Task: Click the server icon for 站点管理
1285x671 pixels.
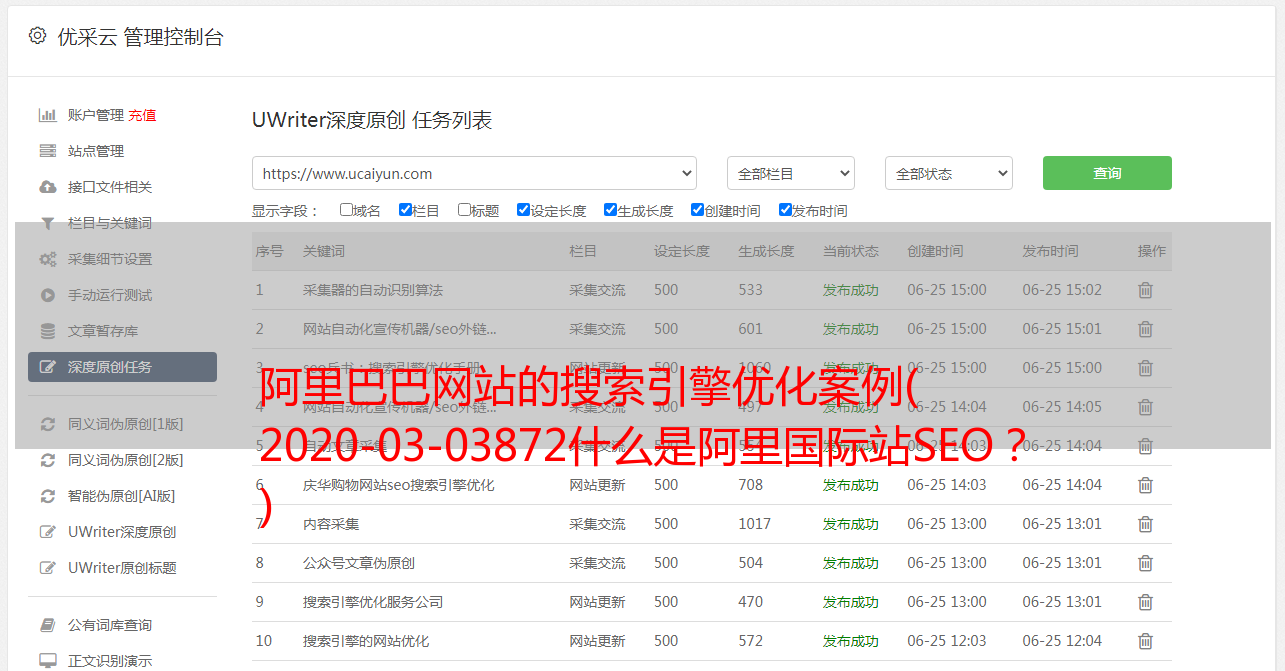Action: coord(47,151)
